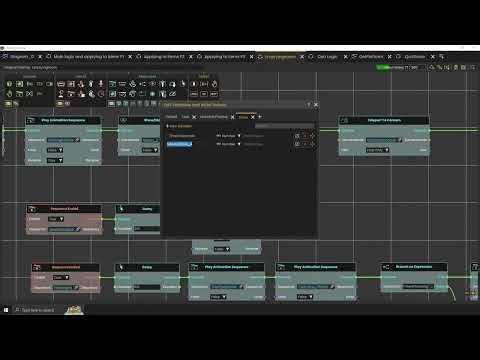
Task: Click first icon right of green status indicator
Action: 432,67
